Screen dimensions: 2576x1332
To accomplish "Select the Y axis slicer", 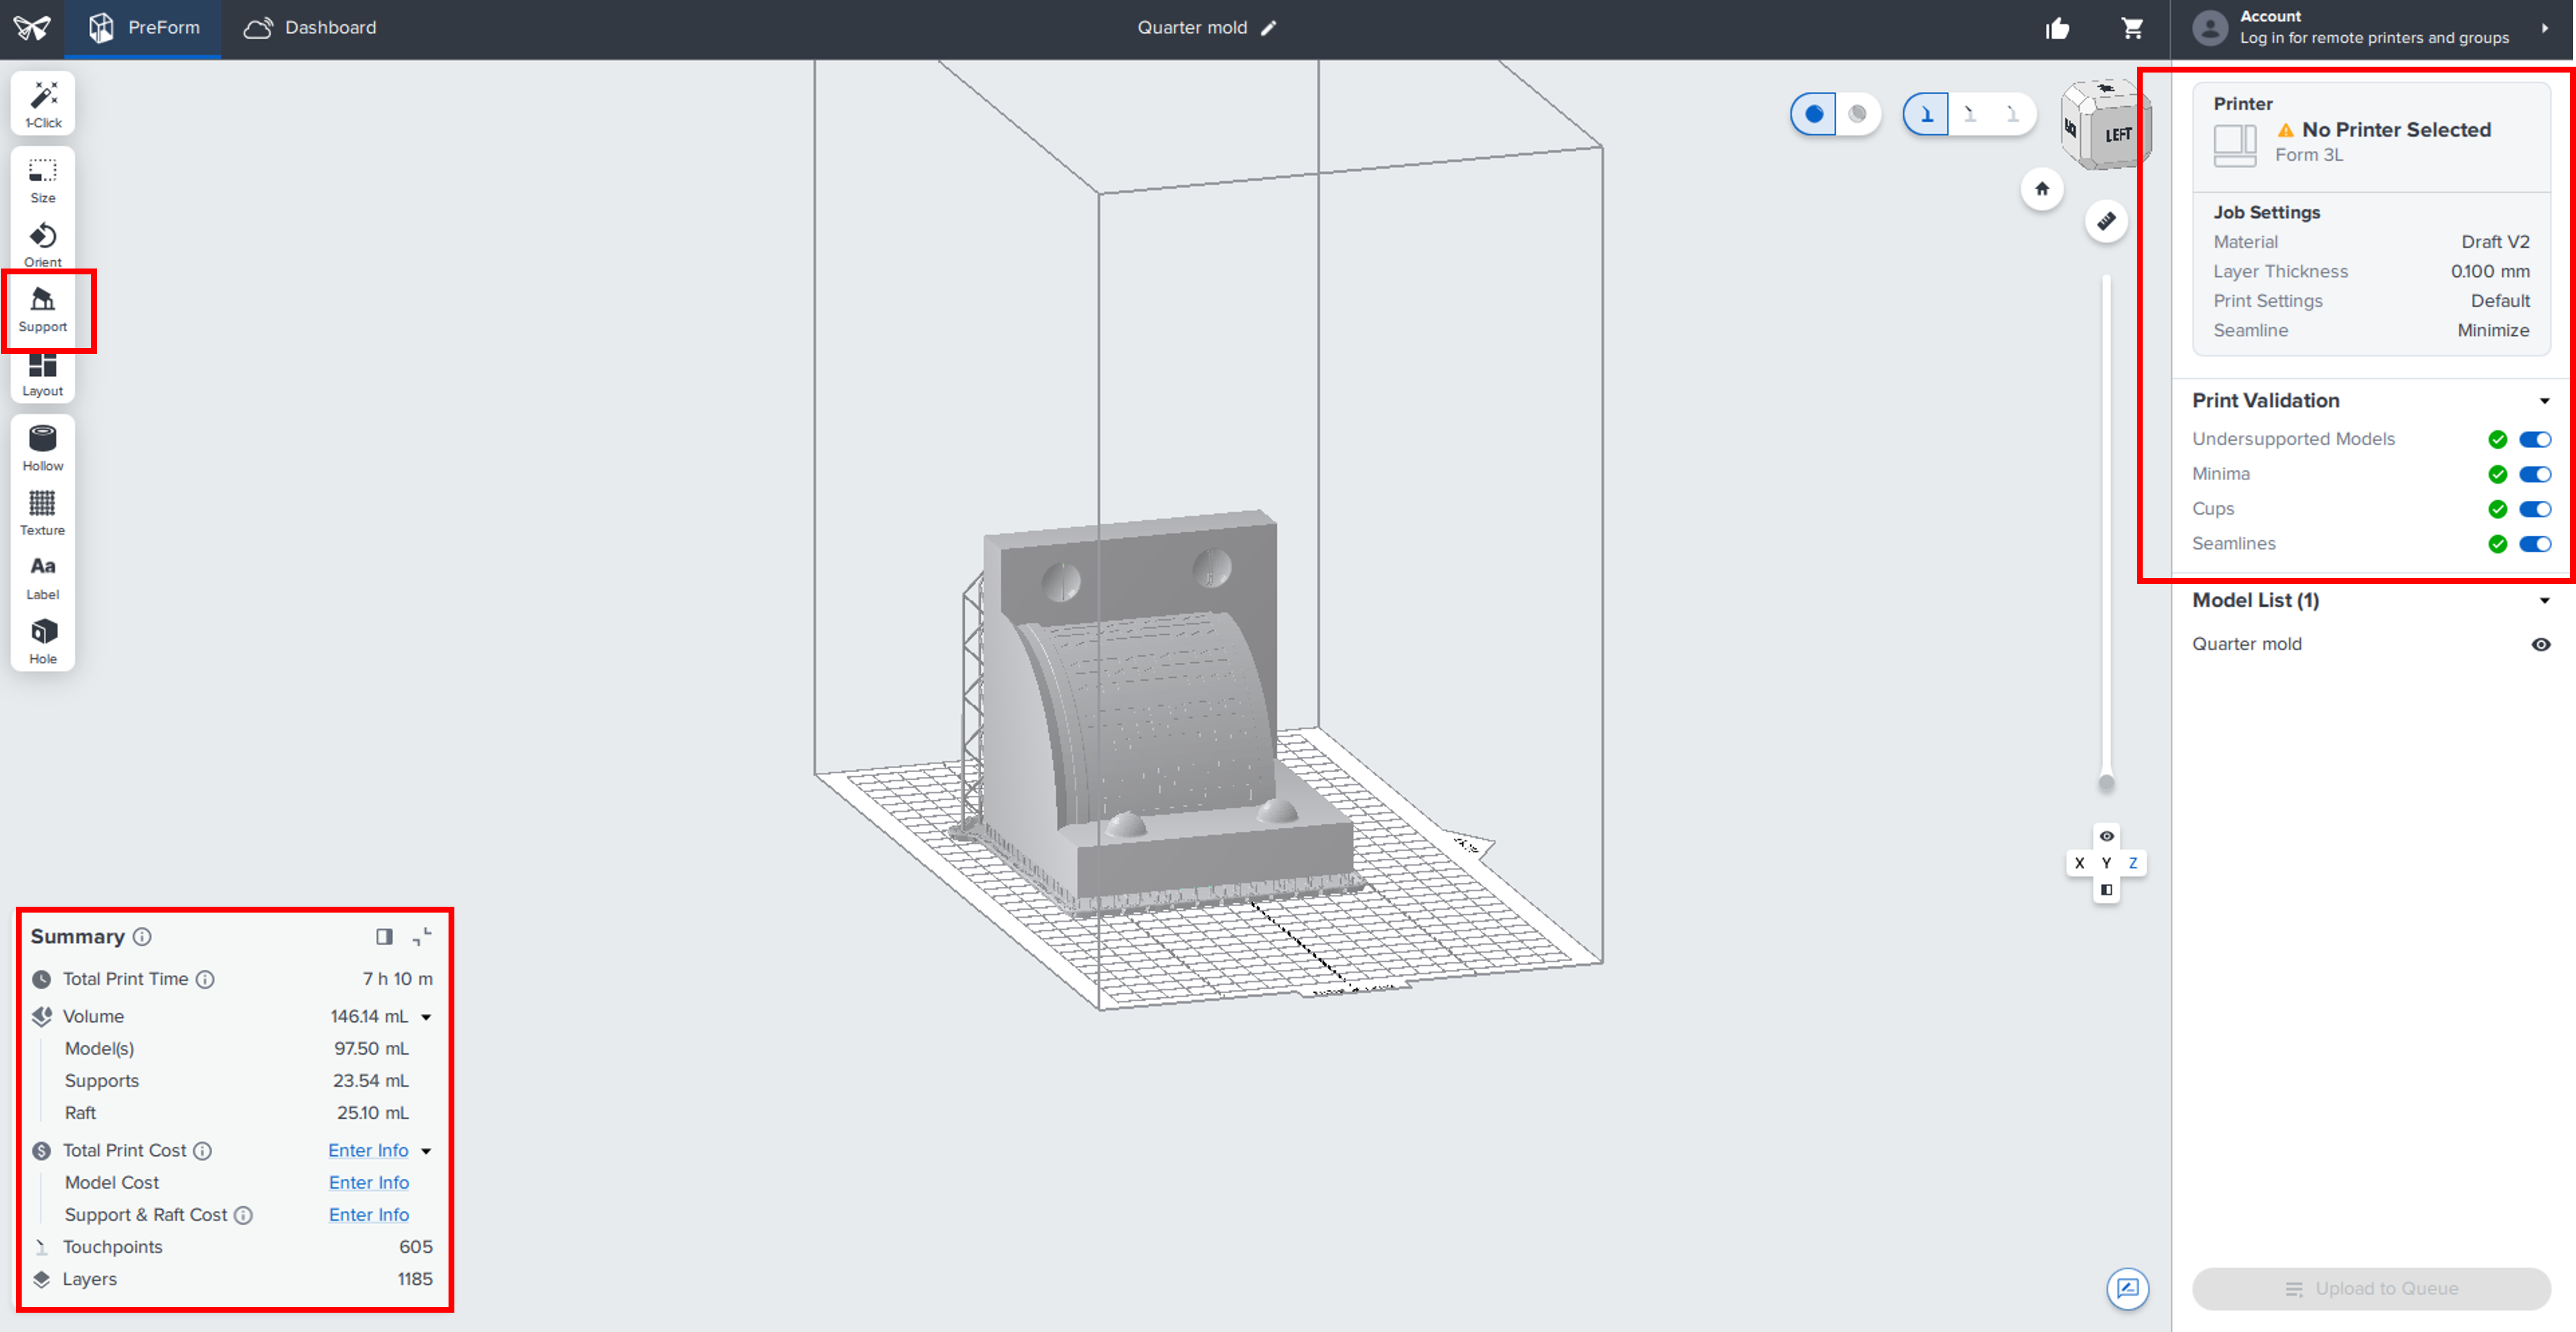I will [x=2106, y=863].
